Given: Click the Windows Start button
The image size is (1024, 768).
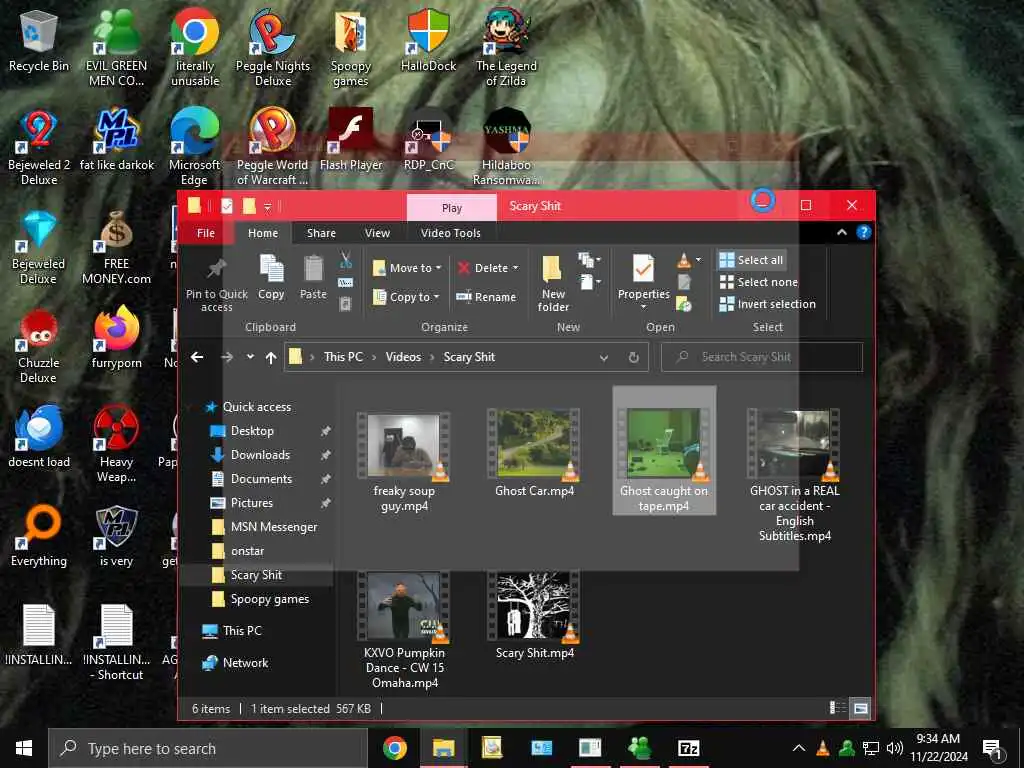Looking at the screenshot, I should (x=24, y=748).
